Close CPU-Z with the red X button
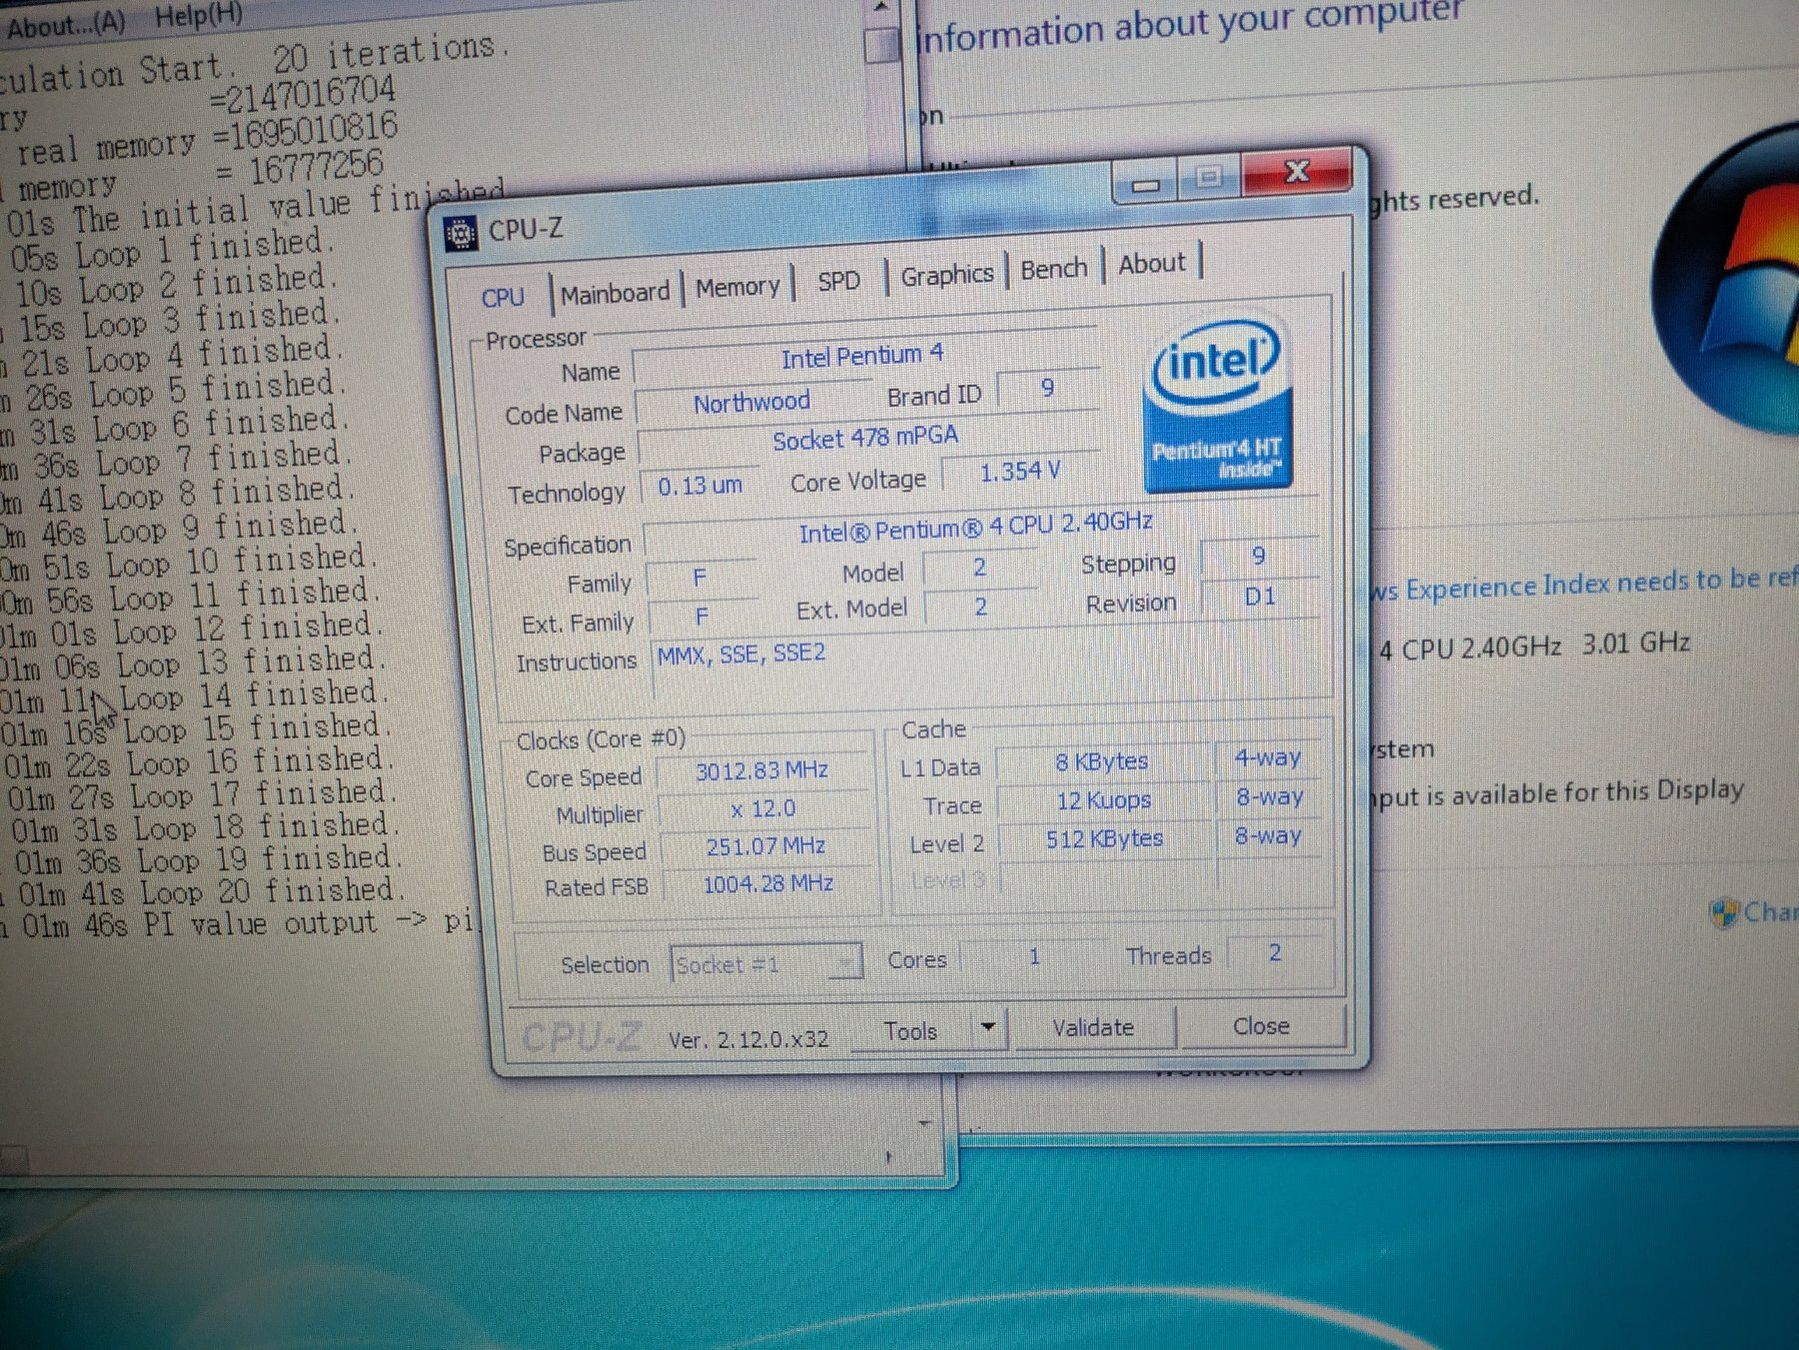1799x1350 pixels. (x=1297, y=172)
